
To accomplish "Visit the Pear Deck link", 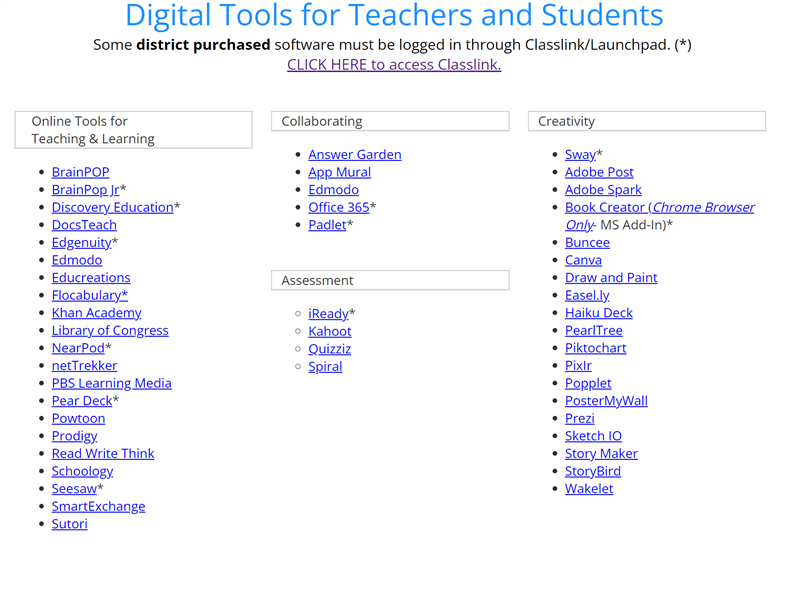I will click(x=82, y=401).
